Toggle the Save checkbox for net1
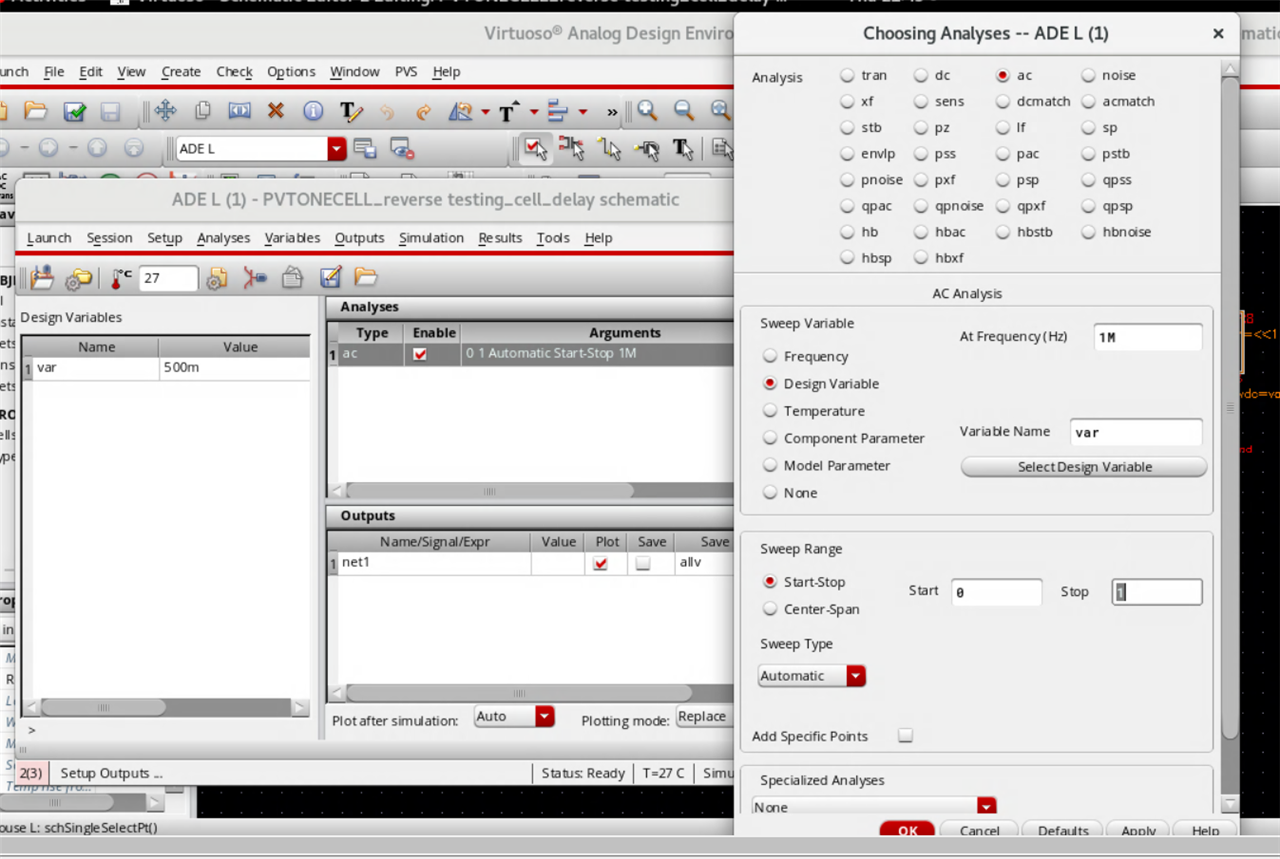Screen dimensions: 1280x859 [x=643, y=563]
